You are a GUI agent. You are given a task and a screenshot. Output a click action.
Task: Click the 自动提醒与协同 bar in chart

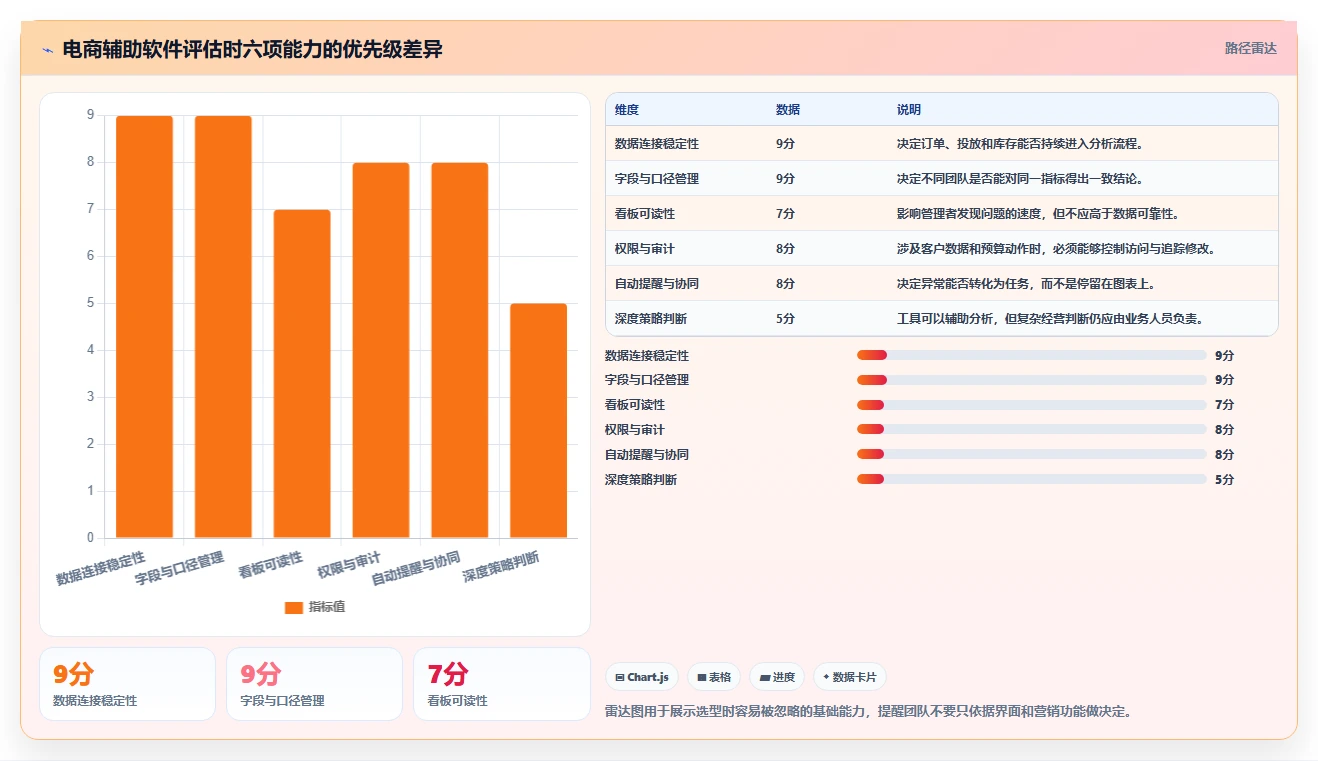460,350
